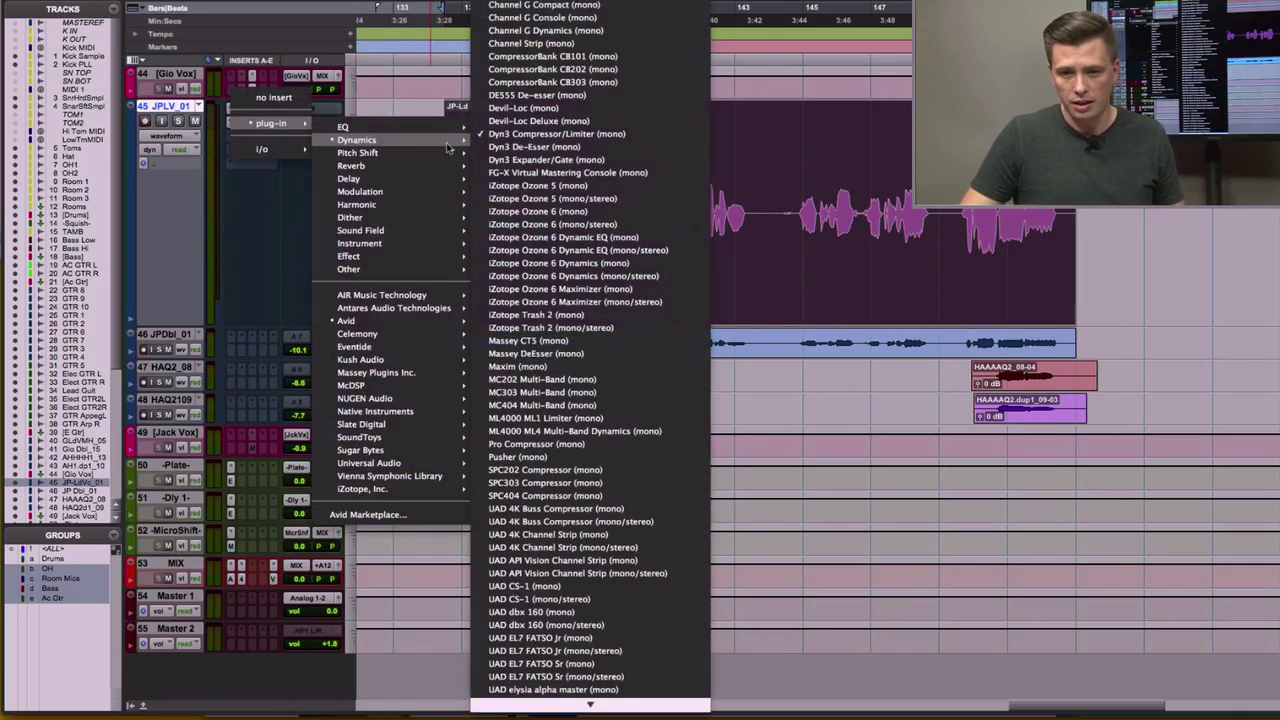Viewport: 1280px width, 720px height.
Task: Open the i/o insert submenu
Action: tap(262, 150)
